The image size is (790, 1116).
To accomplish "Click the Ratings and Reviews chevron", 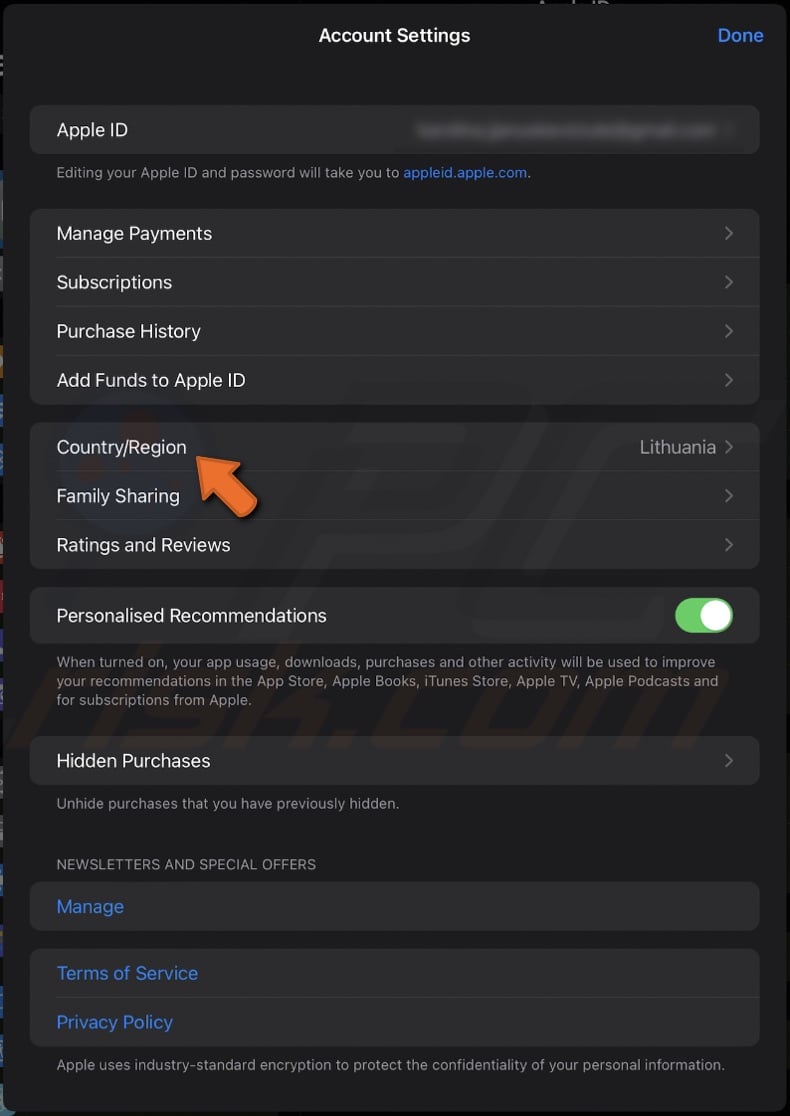I will coord(728,545).
